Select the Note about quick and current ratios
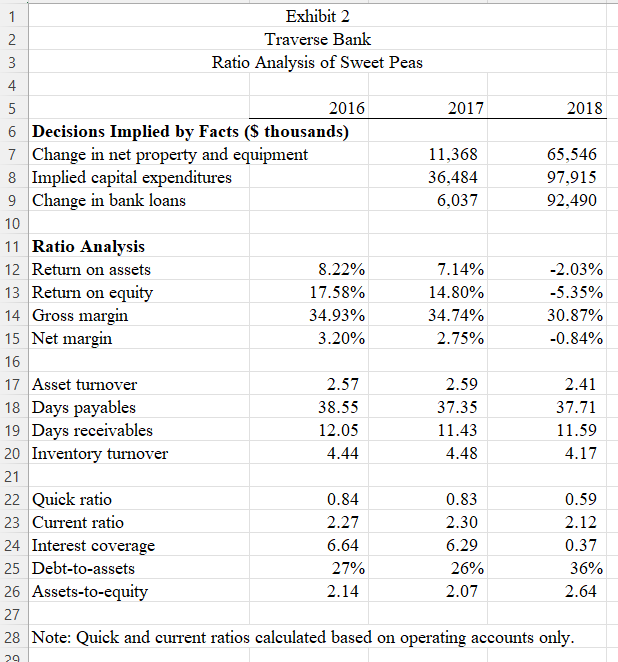 (x=303, y=638)
